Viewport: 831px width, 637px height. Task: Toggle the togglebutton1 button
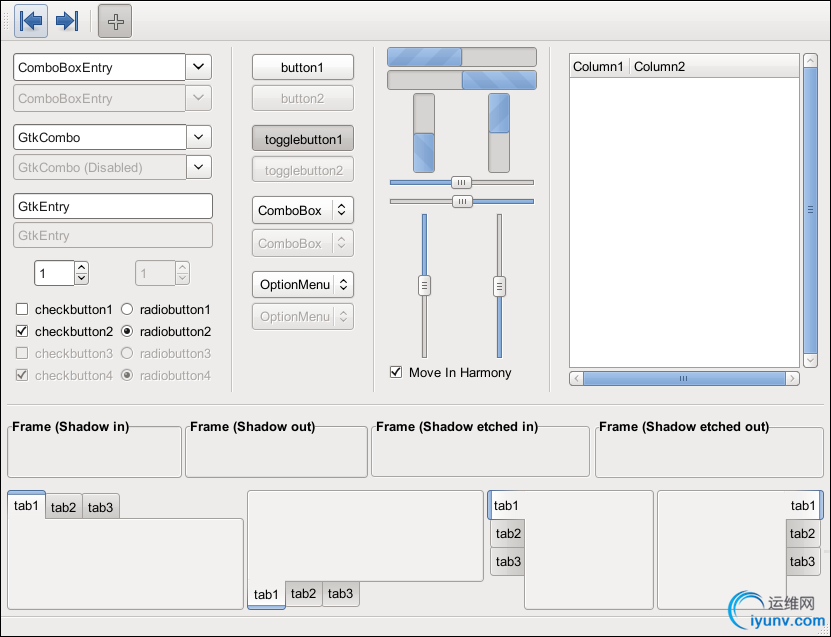tap(303, 139)
